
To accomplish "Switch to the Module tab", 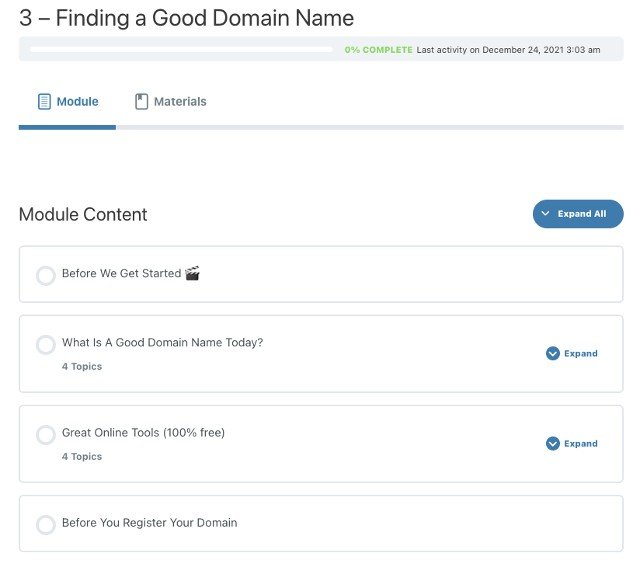I will click(67, 102).
